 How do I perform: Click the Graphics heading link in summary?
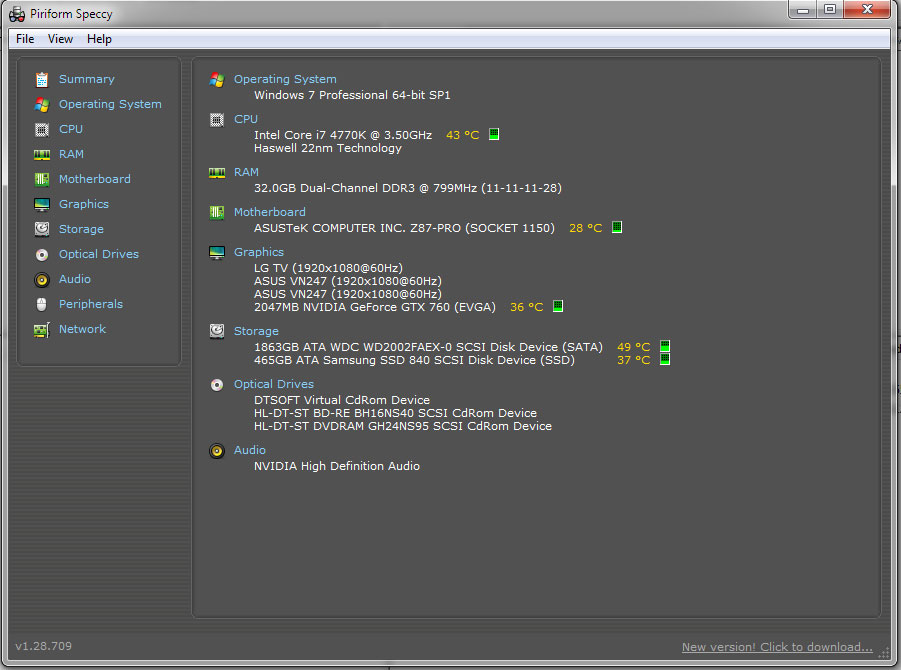tap(259, 252)
